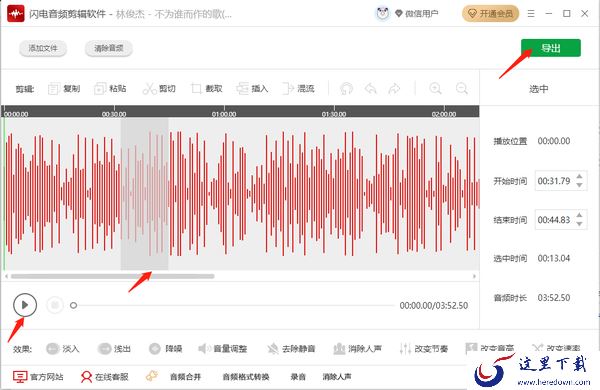The image size is (600, 390).
Task: Click the 00:30.00 mark on the ruler
Action: tap(114, 114)
